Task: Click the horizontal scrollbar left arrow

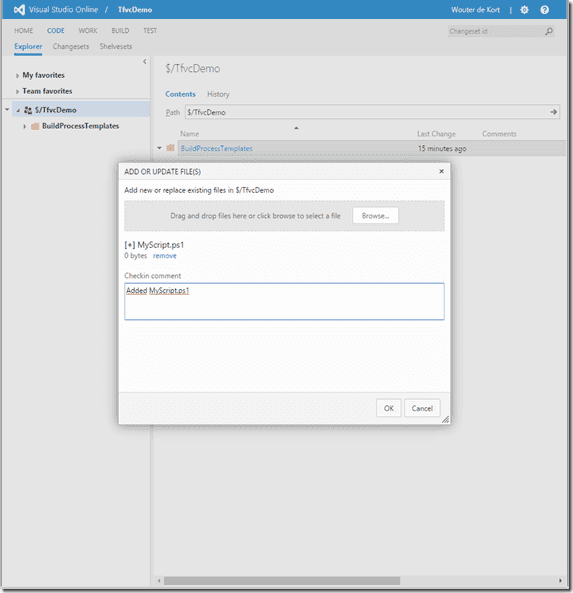Action: point(159,581)
